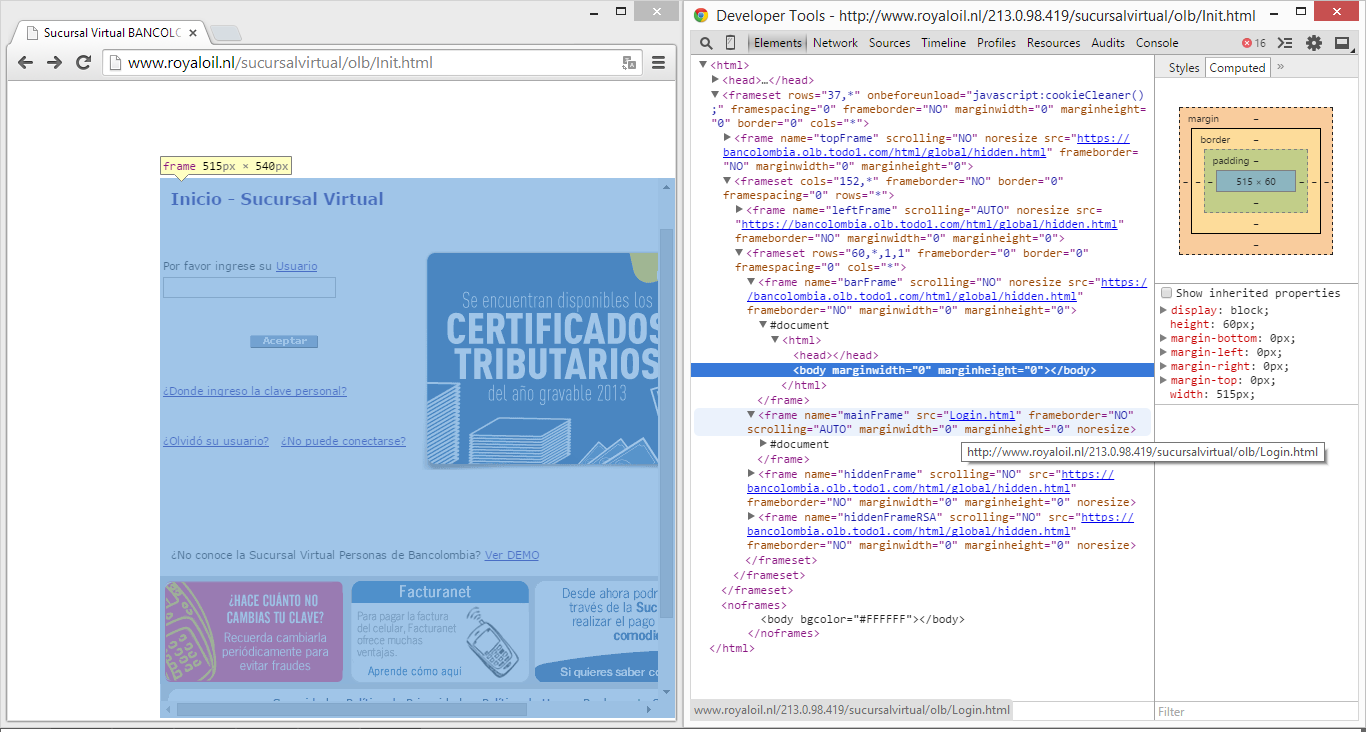Open the Audits panel

point(1108,43)
